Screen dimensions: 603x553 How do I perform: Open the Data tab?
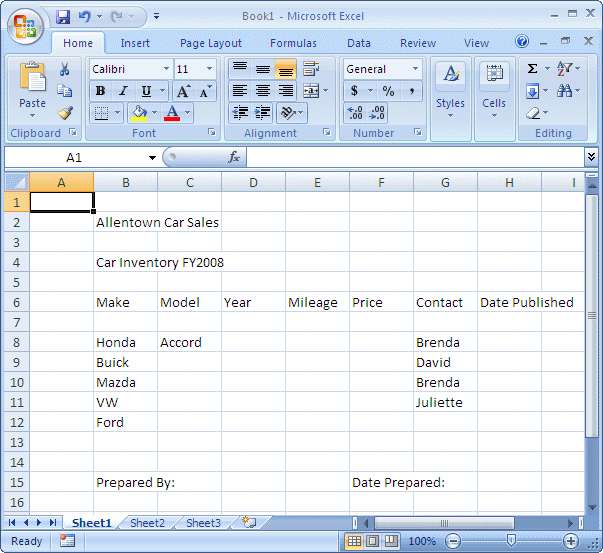[x=359, y=43]
